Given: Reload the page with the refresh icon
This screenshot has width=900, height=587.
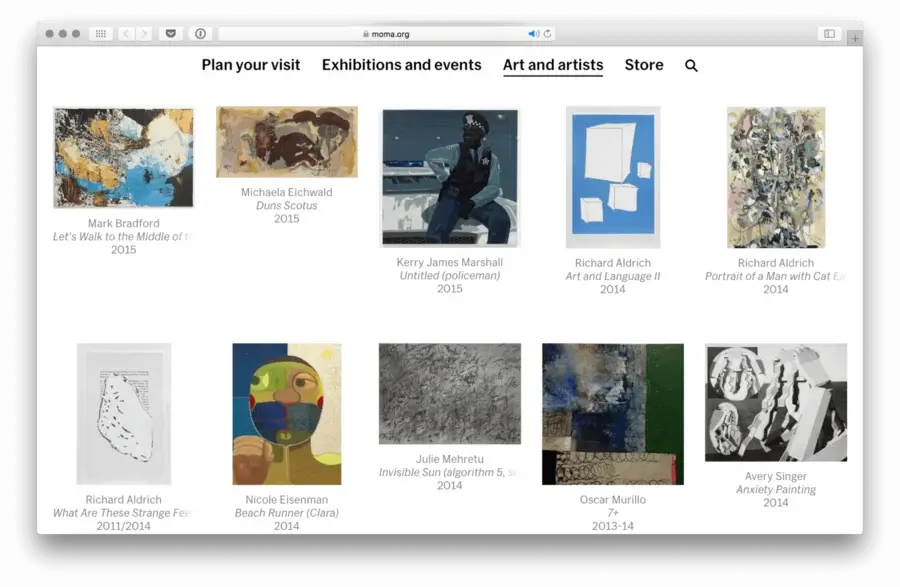Looking at the screenshot, I should click(x=548, y=34).
